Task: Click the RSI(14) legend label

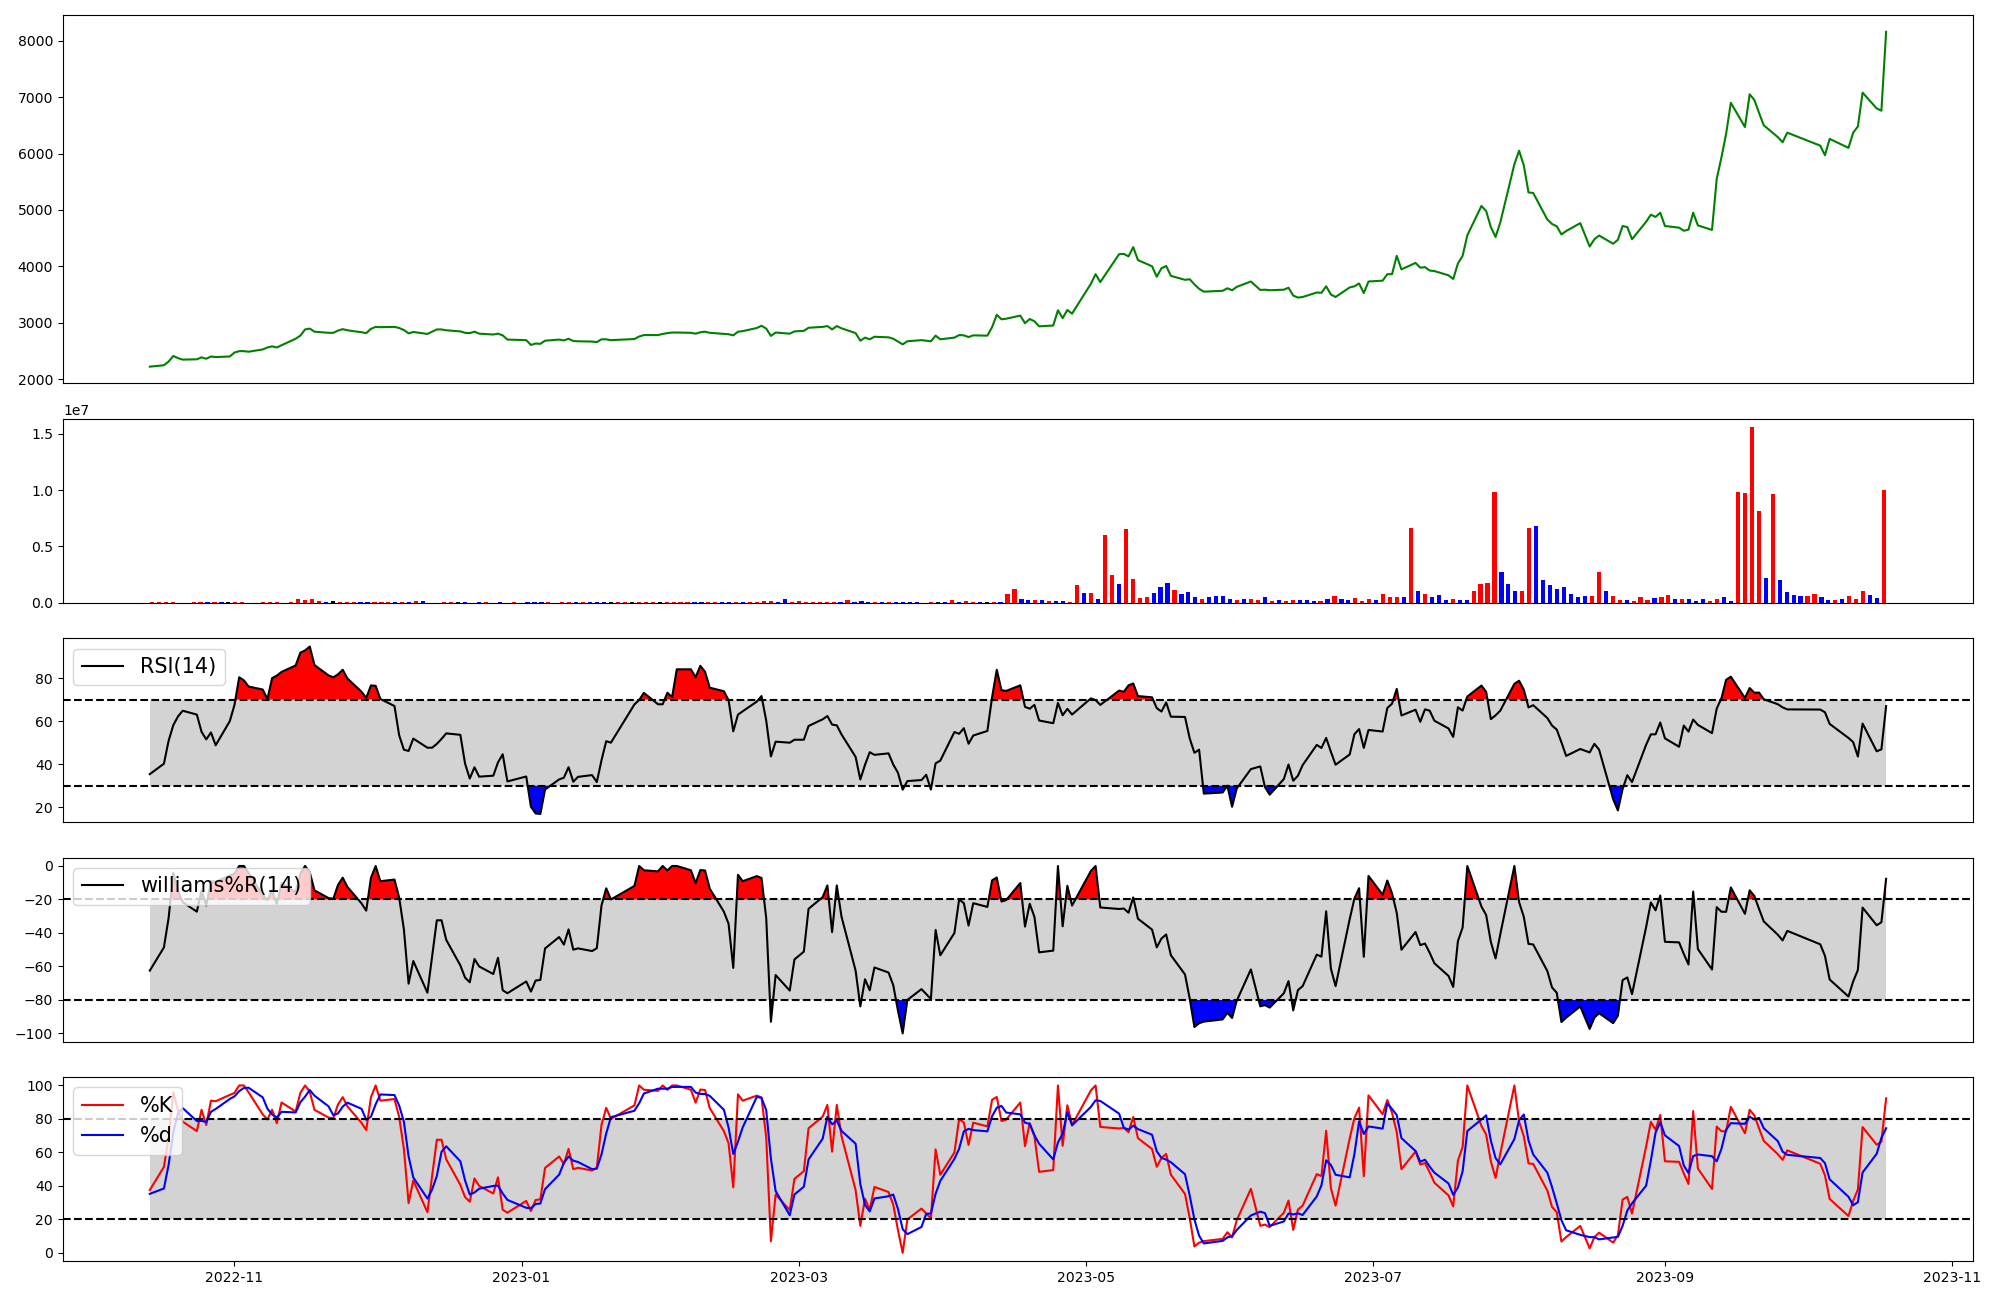Action: [x=177, y=666]
